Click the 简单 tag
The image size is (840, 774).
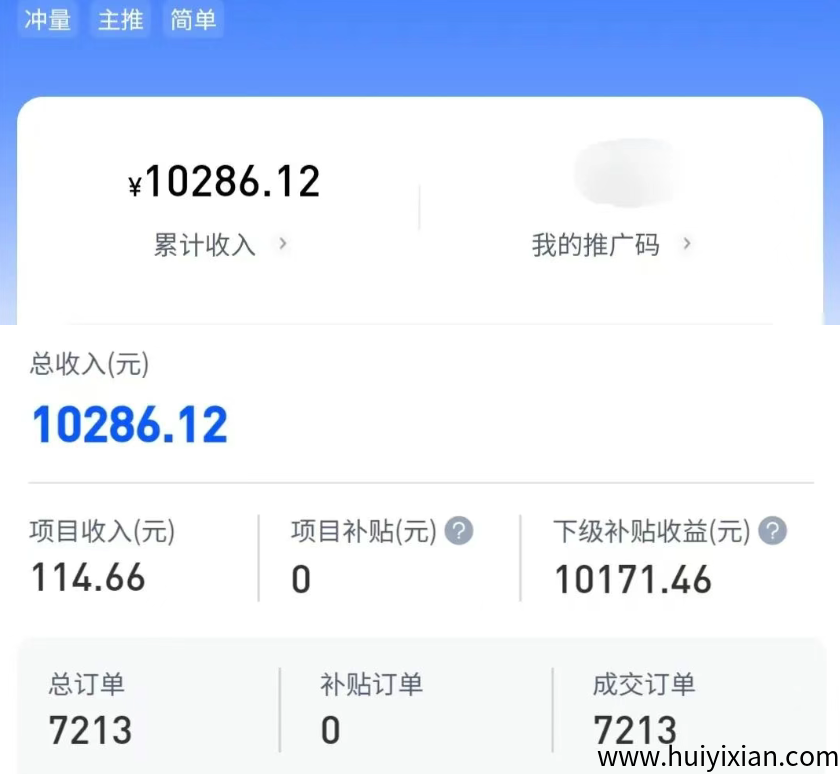pos(193,20)
